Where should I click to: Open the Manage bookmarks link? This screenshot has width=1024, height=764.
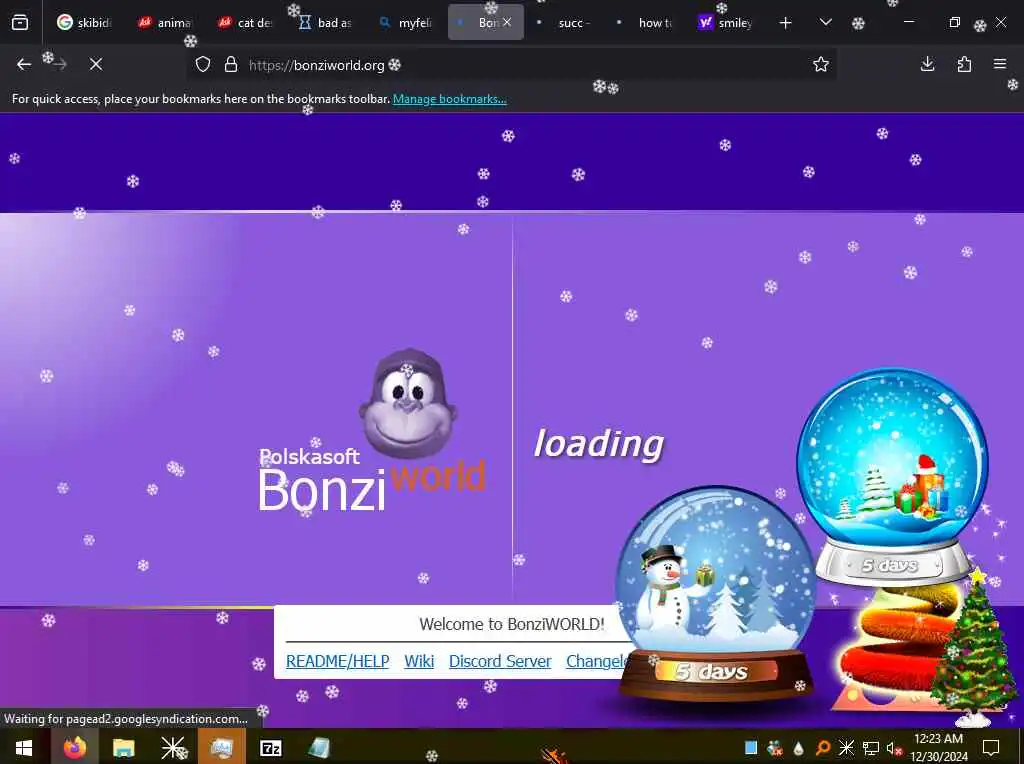click(x=449, y=99)
